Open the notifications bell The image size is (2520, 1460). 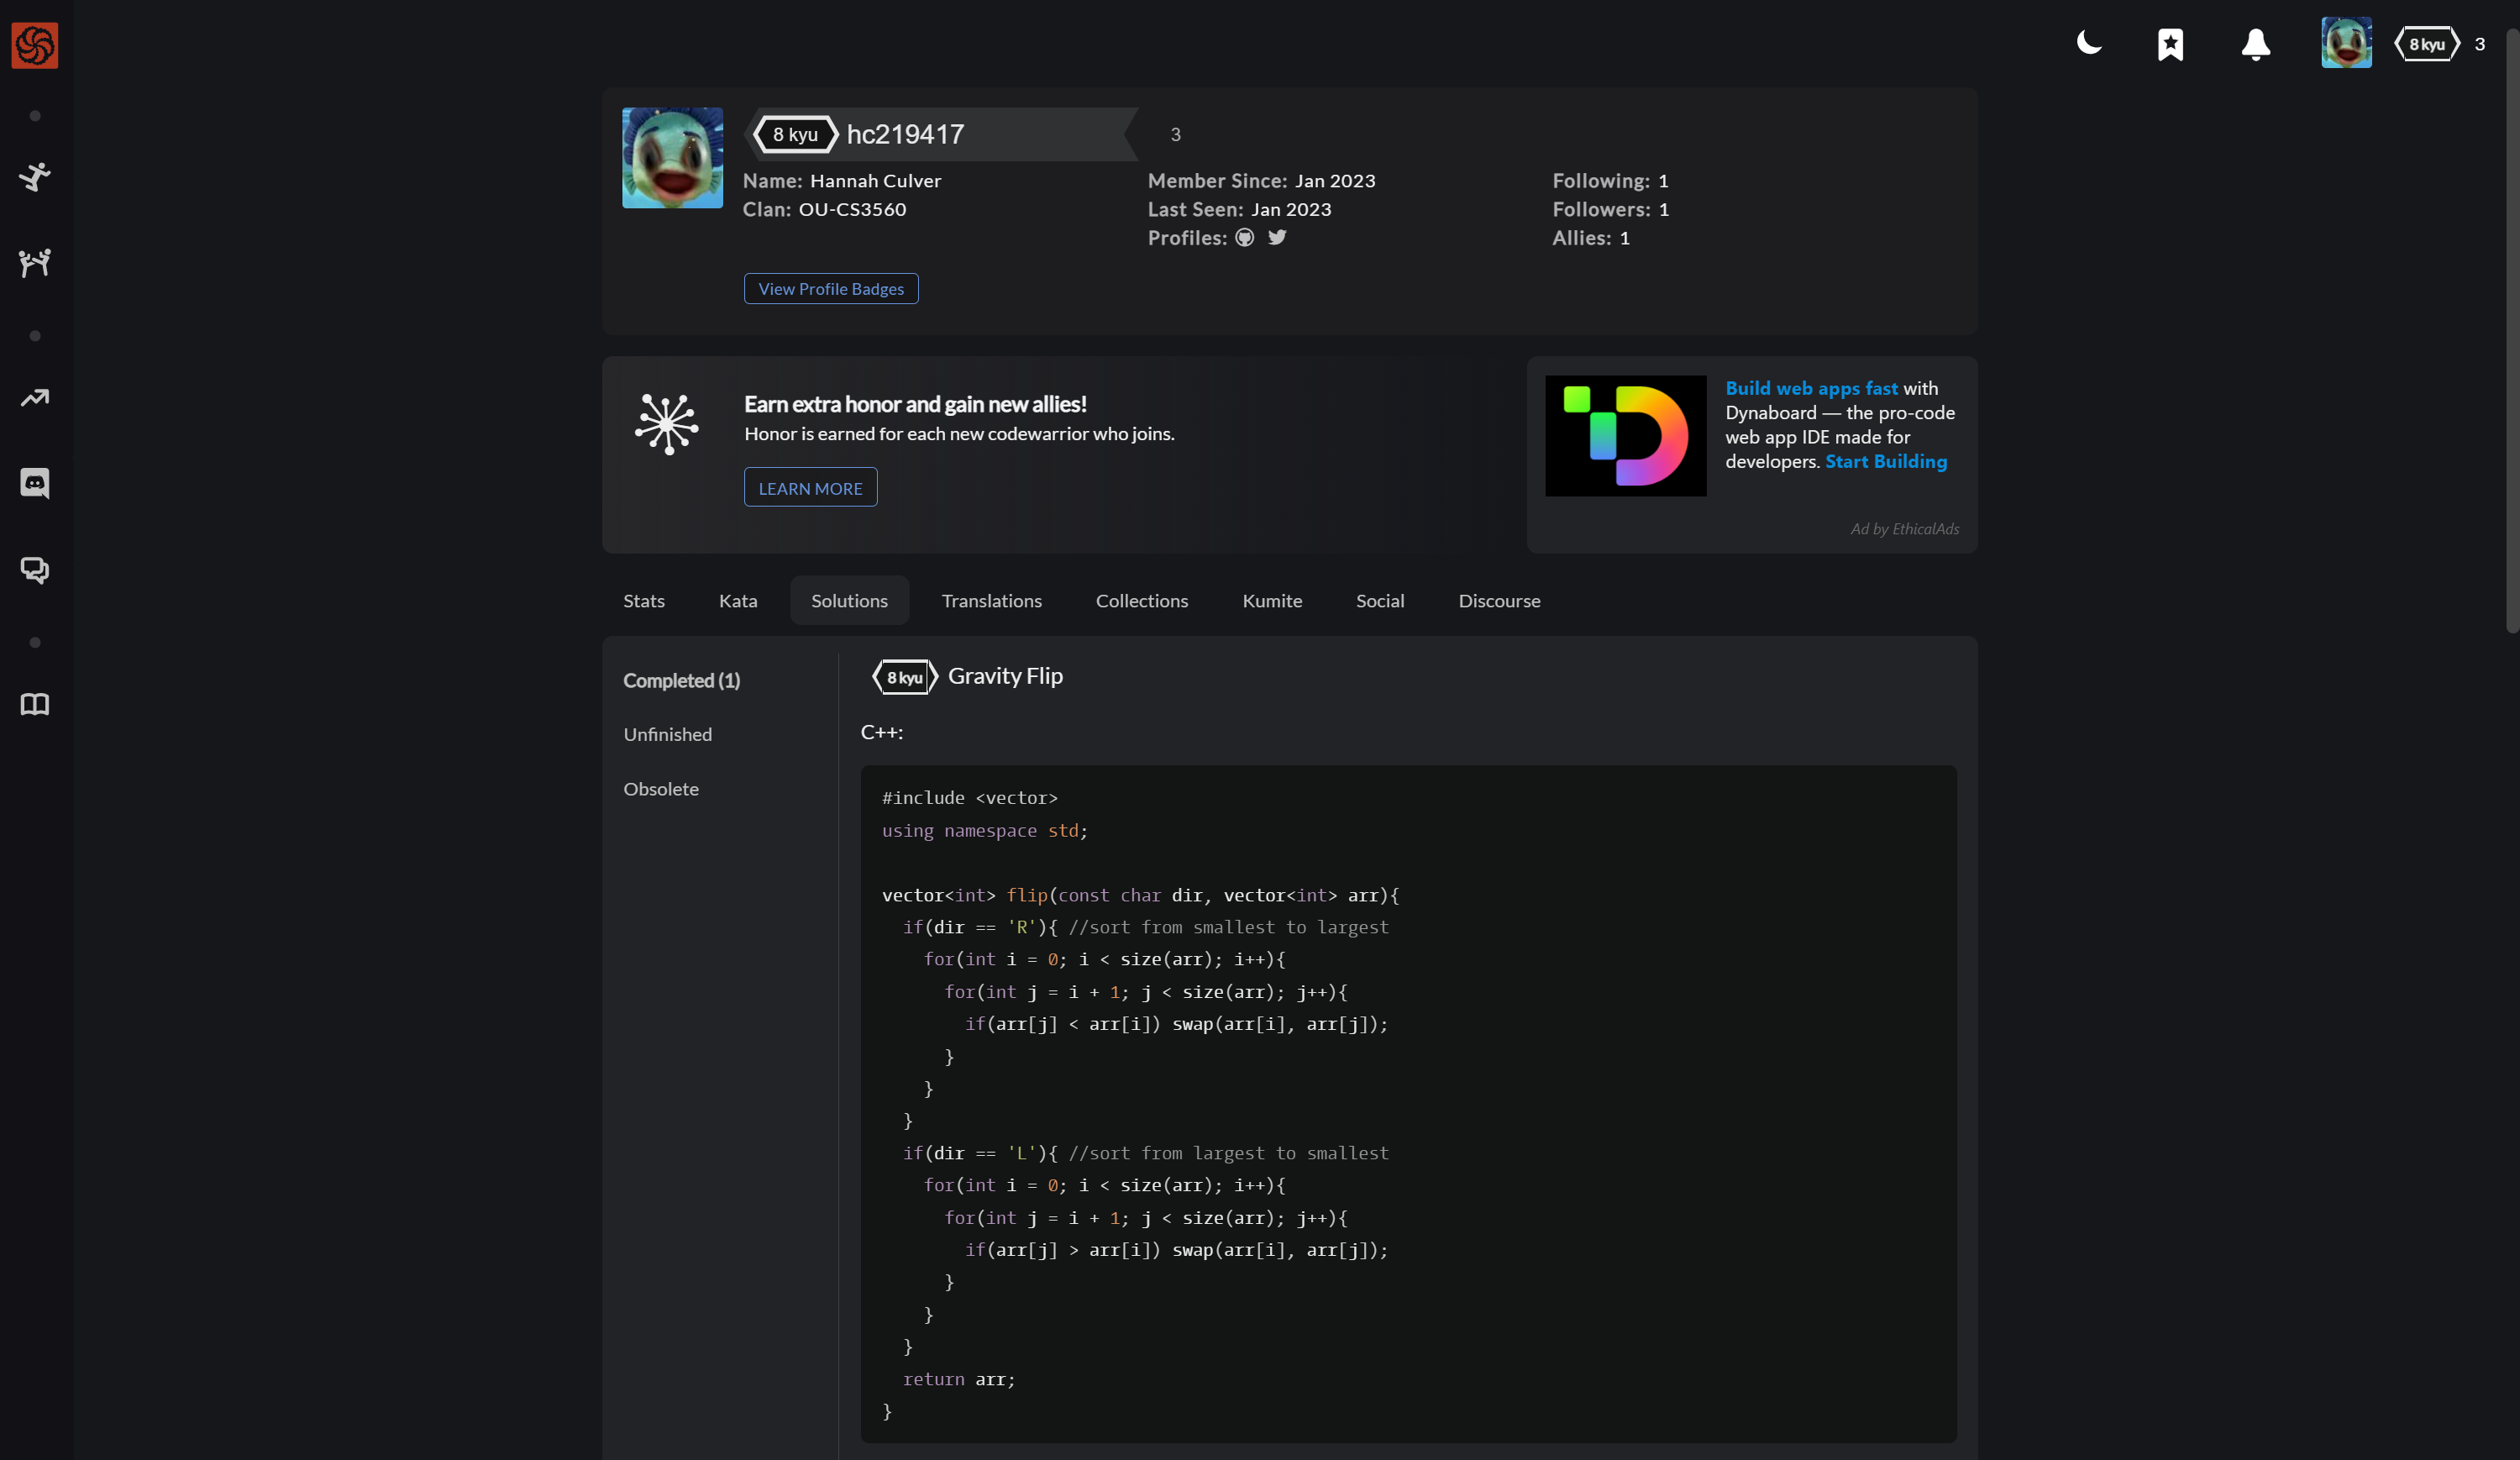click(x=2255, y=45)
